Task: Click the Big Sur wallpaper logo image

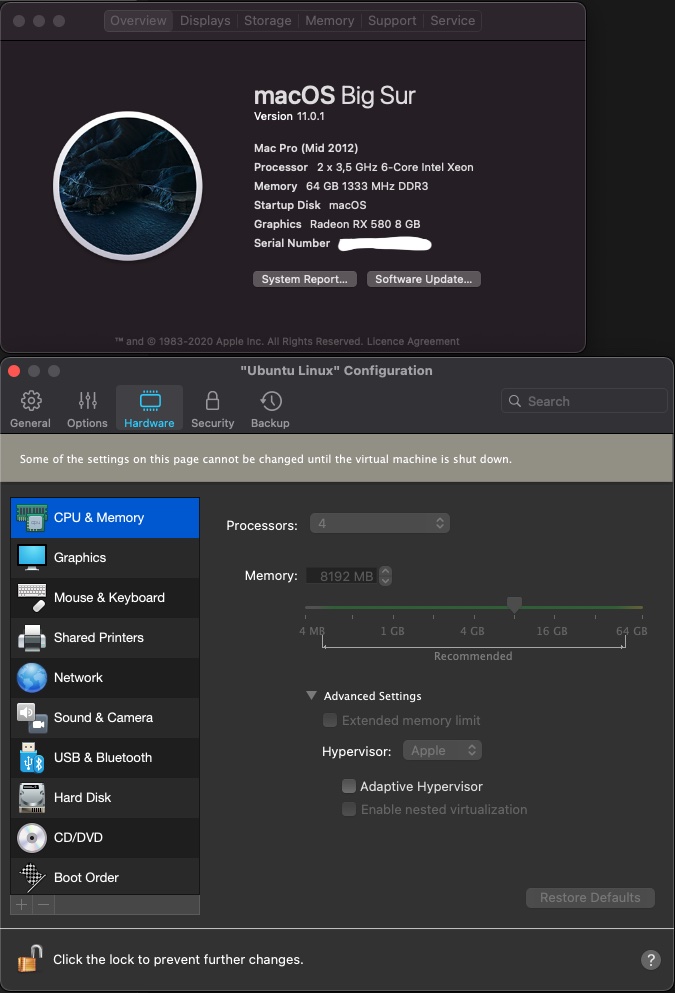Action: point(128,186)
